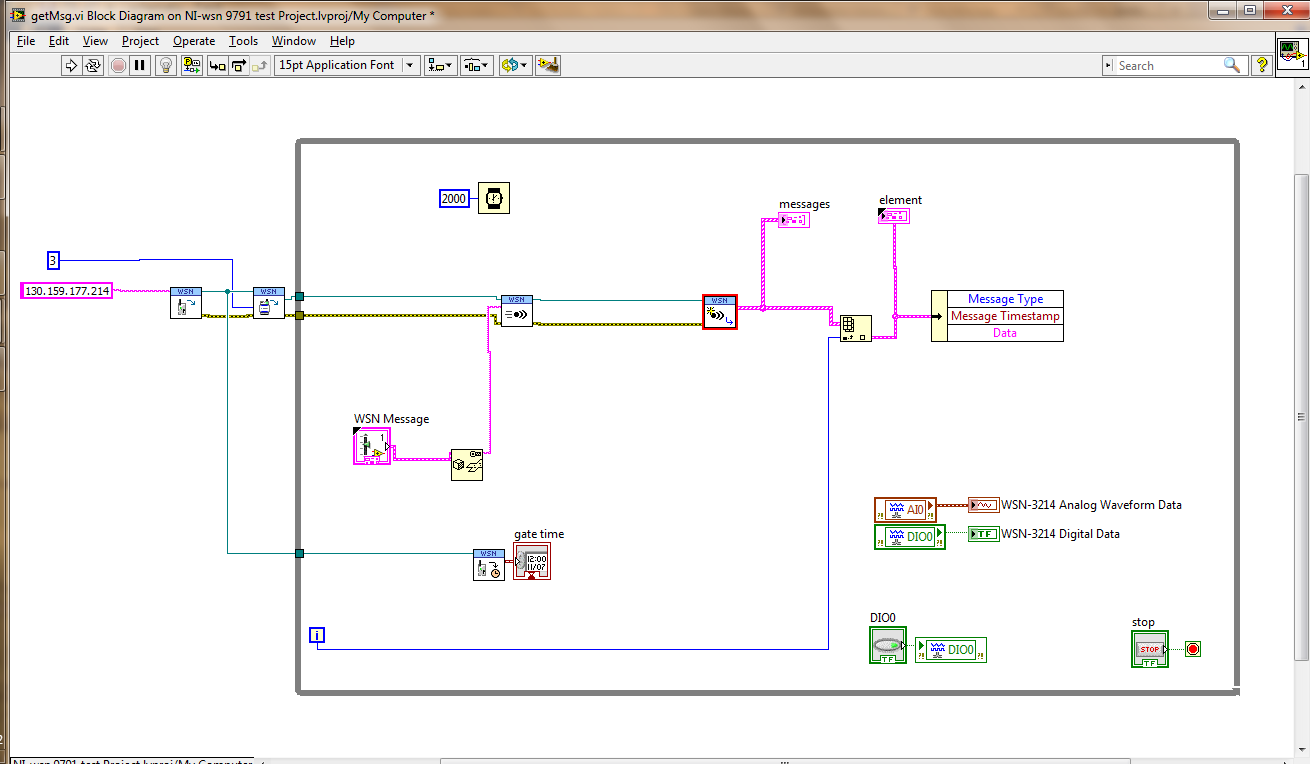1310x764 pixels.
Task: Select the DIO0 boolean control terminal
Action: [x=888, y=645]
